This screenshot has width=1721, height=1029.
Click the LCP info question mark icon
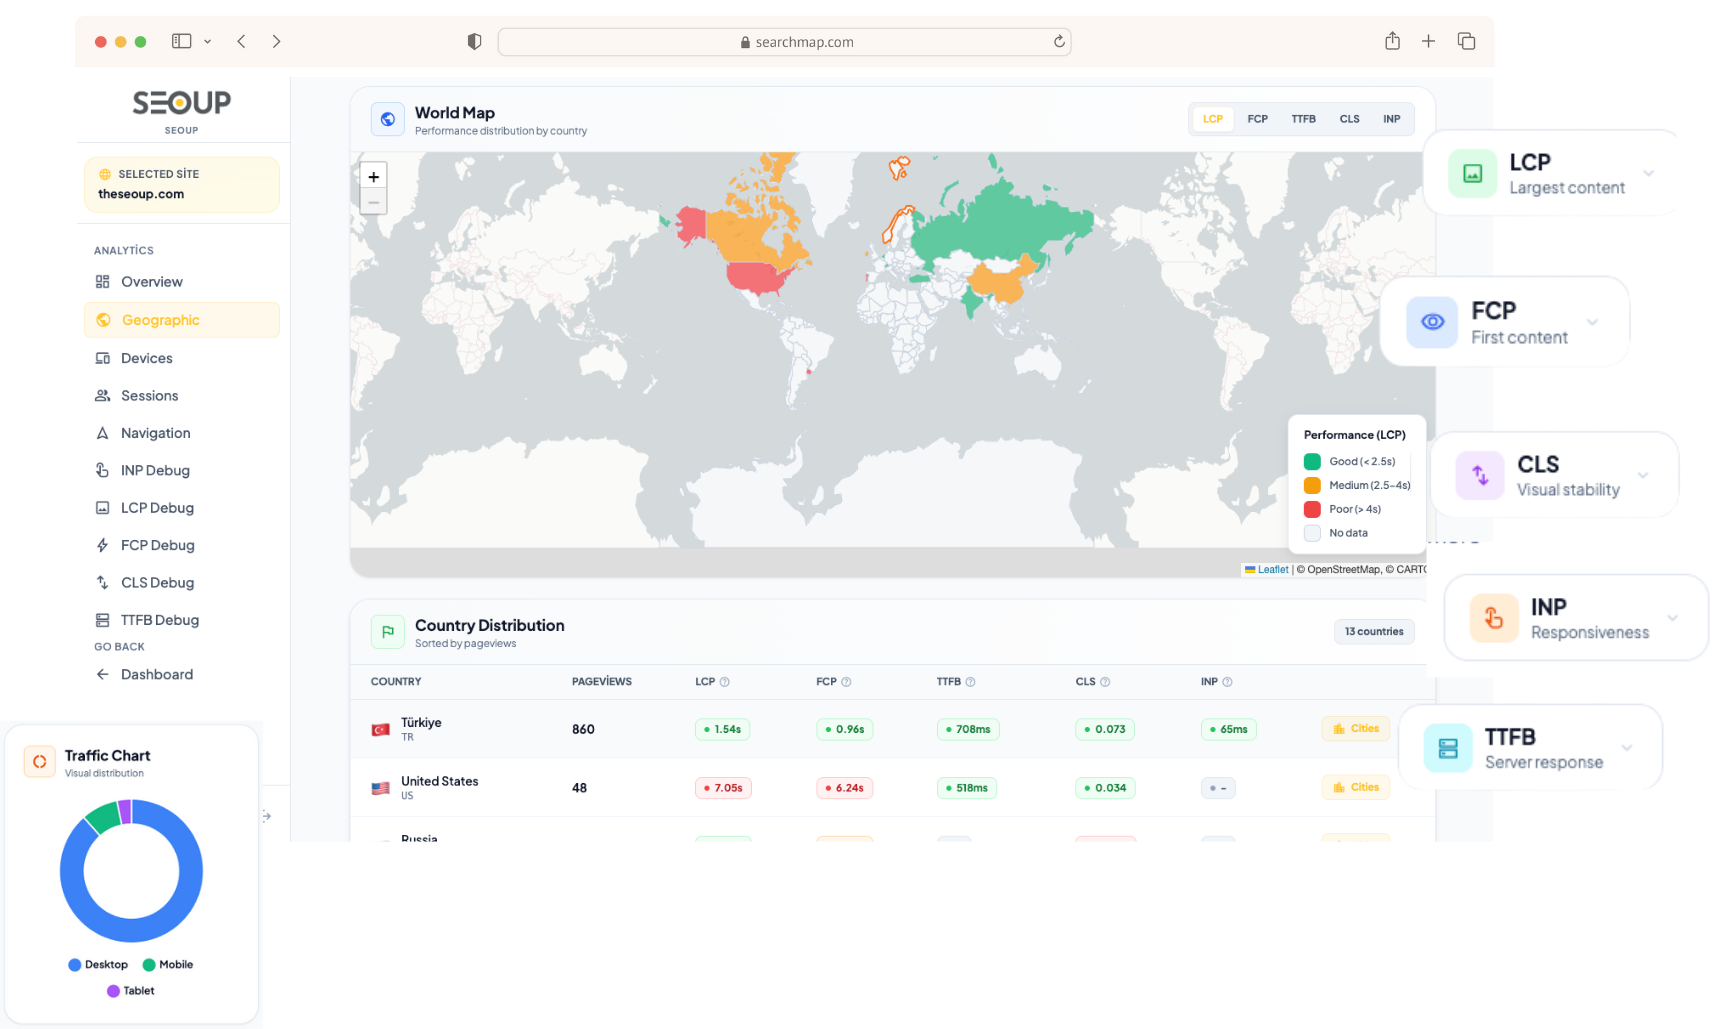coord(725,682)
